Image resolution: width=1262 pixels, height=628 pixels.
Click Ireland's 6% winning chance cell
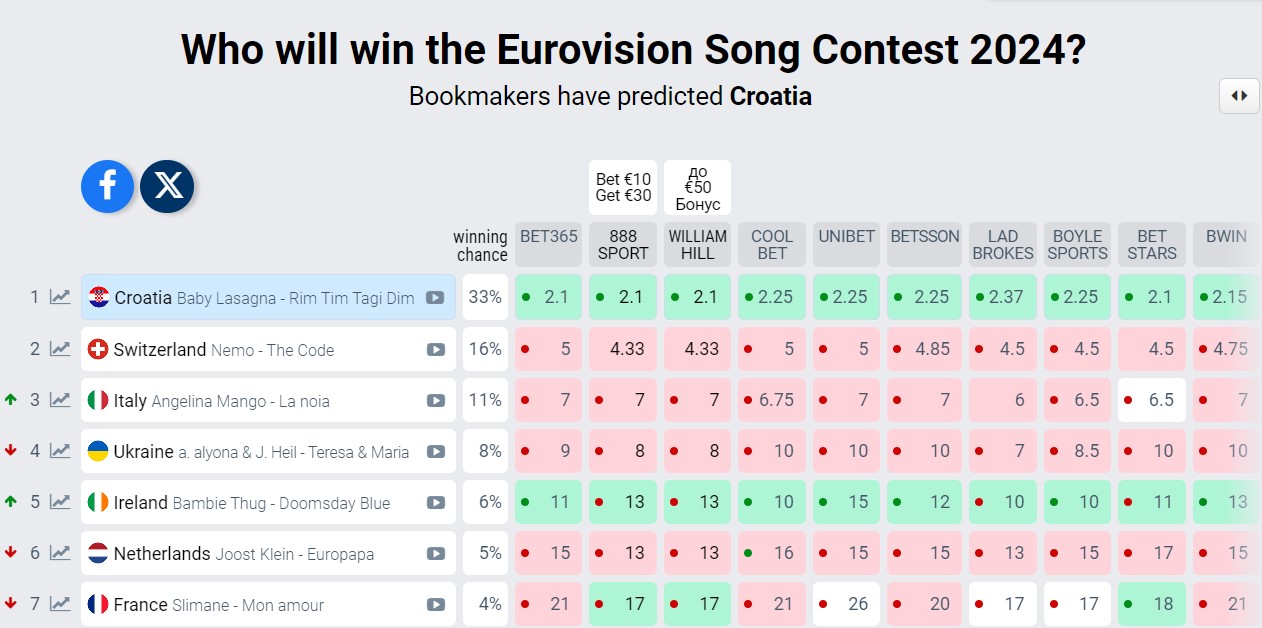[486, 502]
